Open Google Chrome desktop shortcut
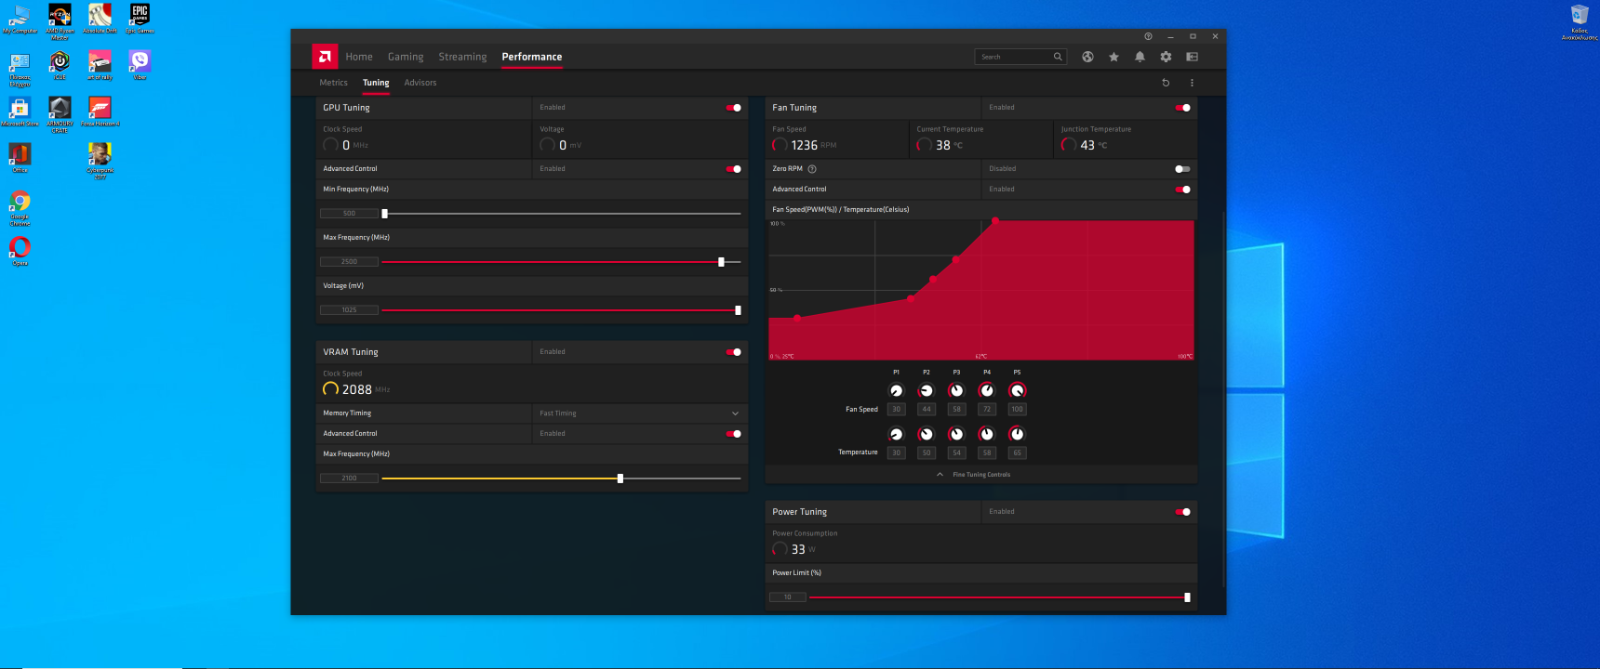 (x=20, y=207)
